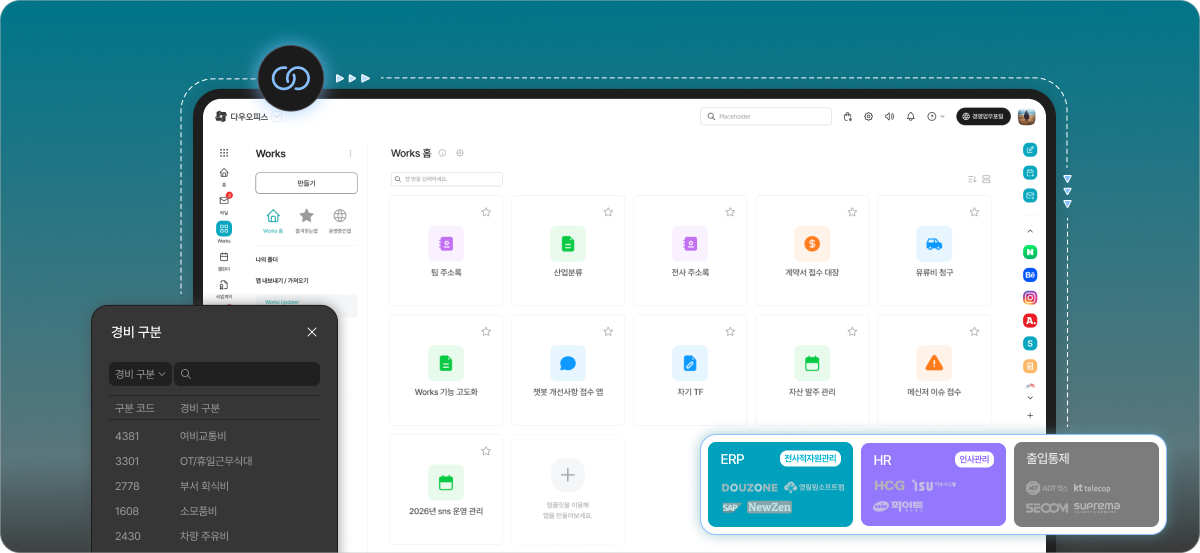The width and height of the screenshot is (1200, 553).
Task: Open the Behance shortcut icon
Action: tap(1030, 274)
